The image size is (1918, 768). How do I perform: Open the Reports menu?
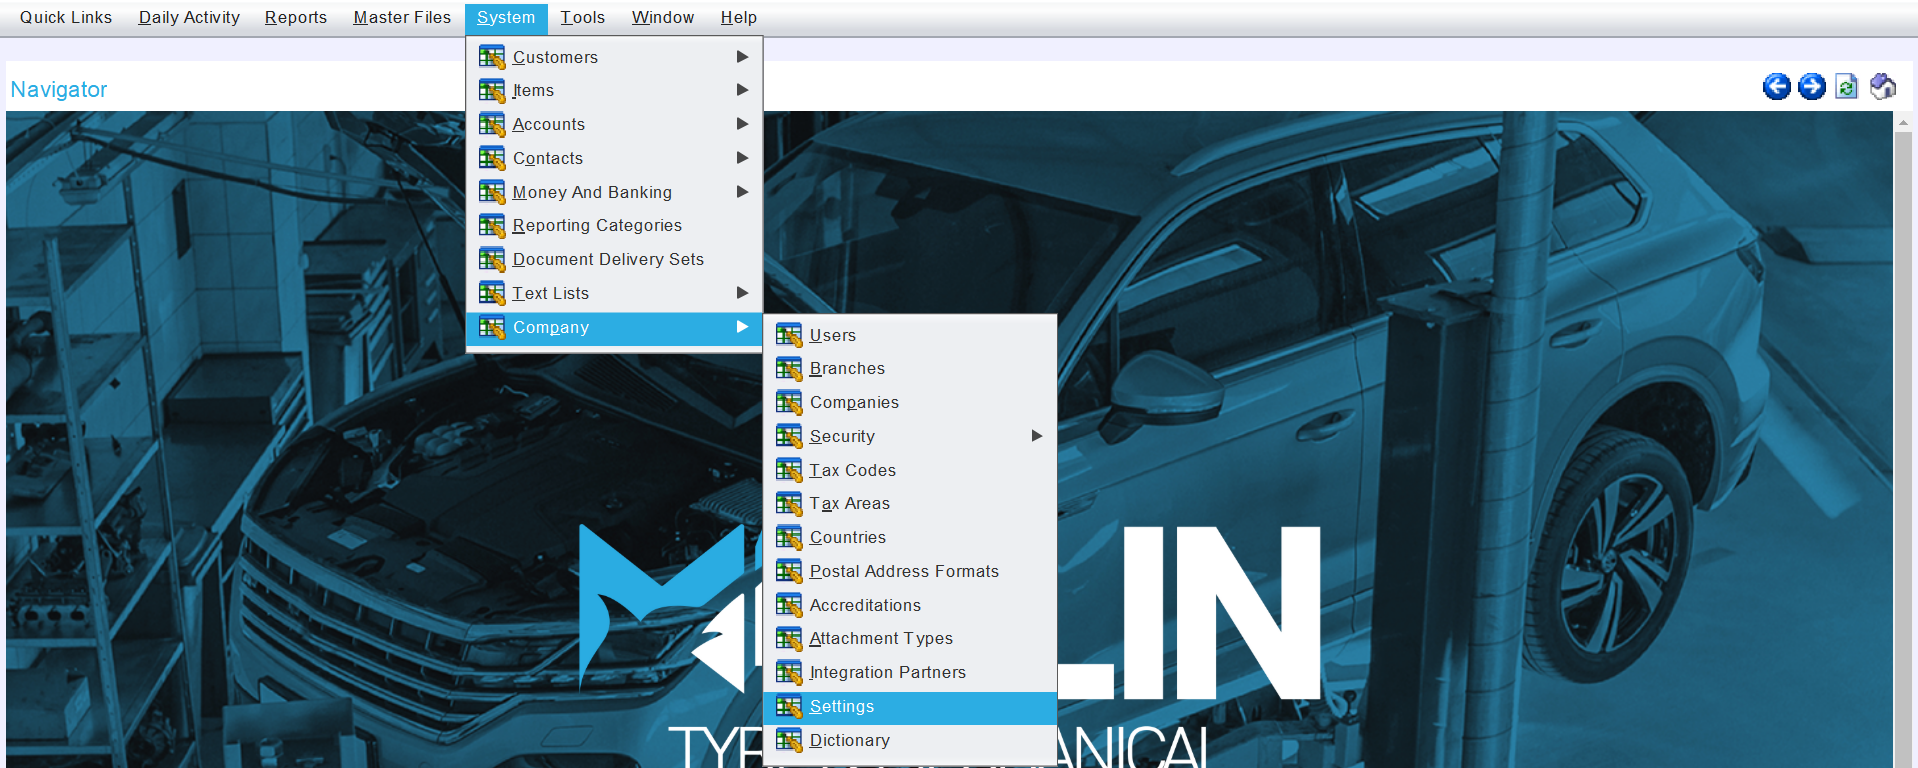pyautogui.click(x=295, y=18)
